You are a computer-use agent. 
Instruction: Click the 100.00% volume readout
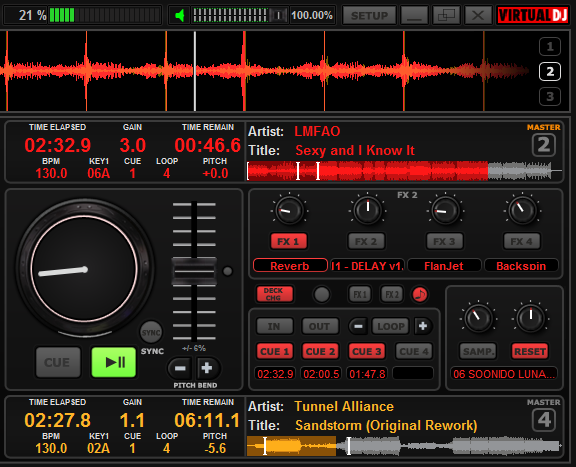coord(312,15)
